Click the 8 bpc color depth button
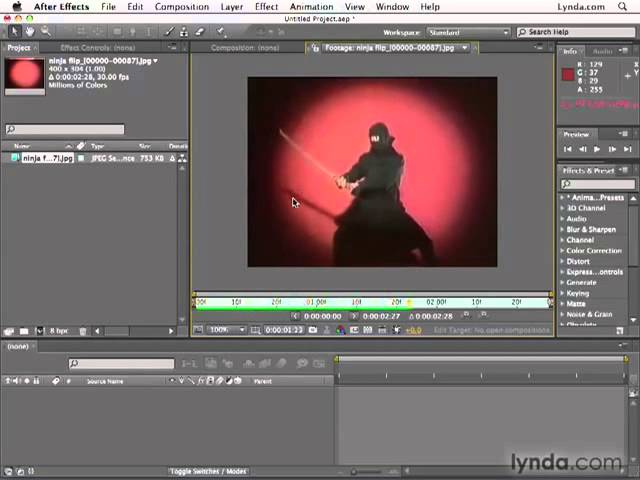The height and width of the screenshot is (480, 640). [x=58, y=331]
